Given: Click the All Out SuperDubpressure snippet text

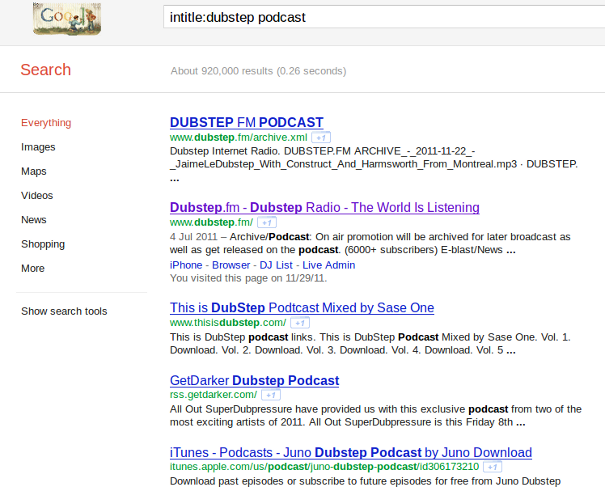Looking at the screenshot, I should coord(375,416).
